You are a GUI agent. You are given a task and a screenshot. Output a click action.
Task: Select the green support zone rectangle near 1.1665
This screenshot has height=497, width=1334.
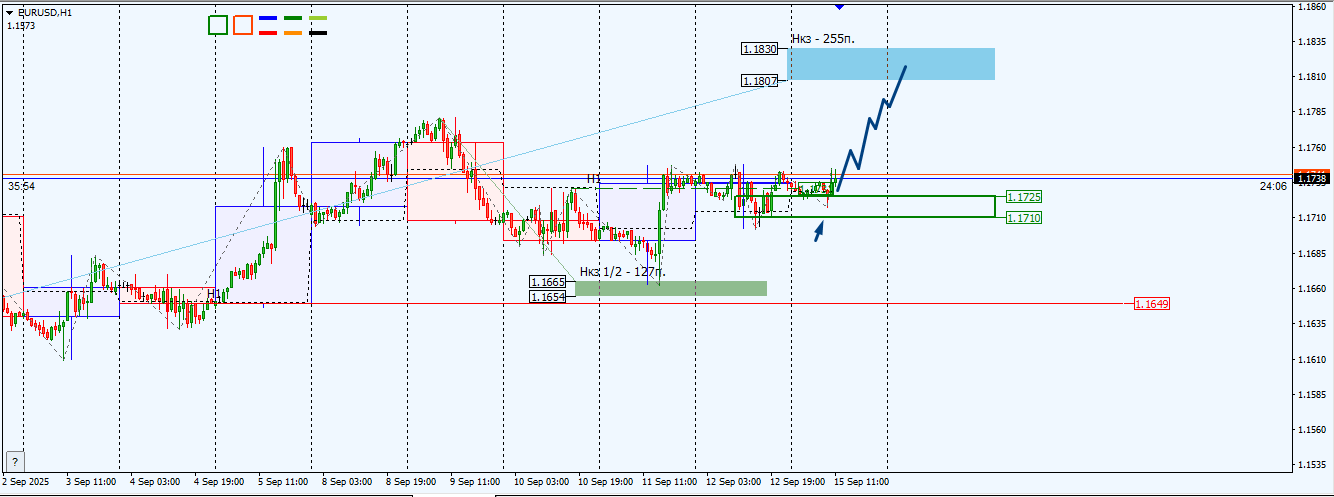coord(671,288)
